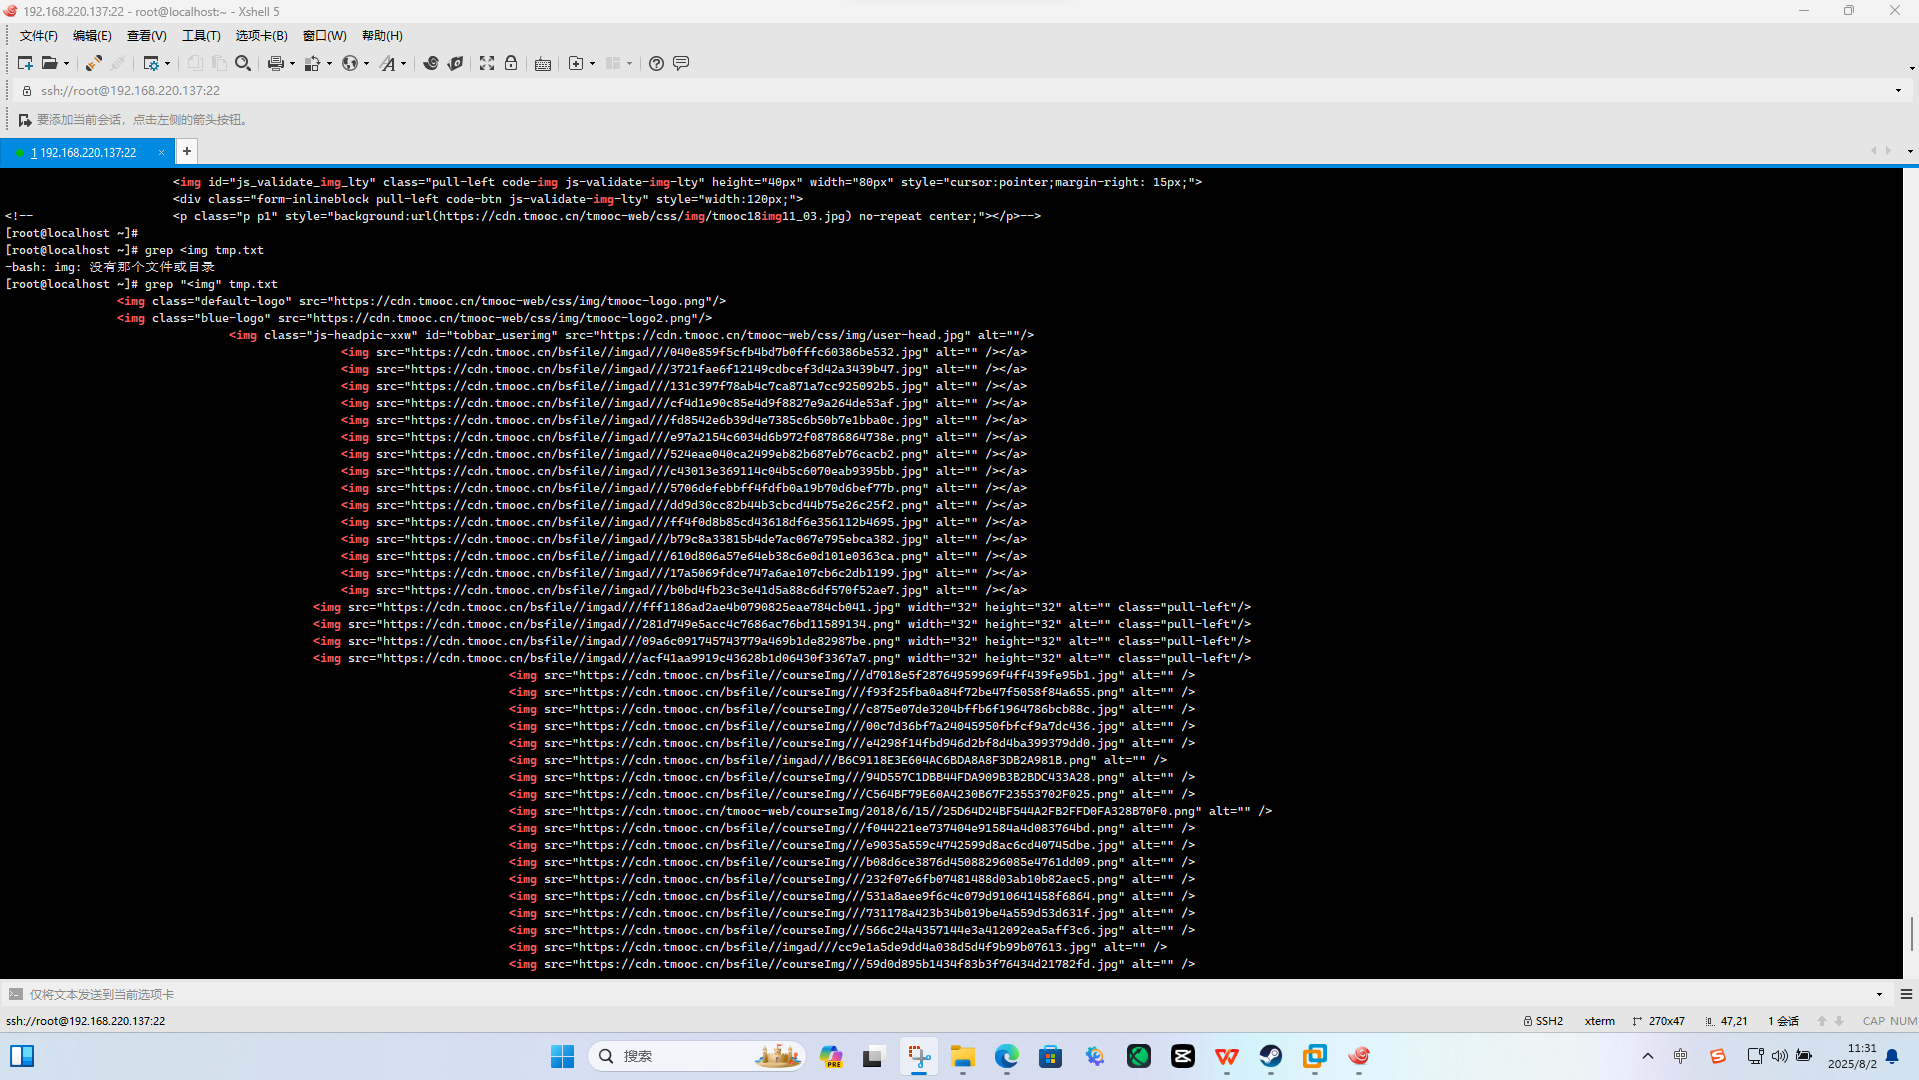1919x1080 pixels.
Task: Open the 帮助(H) menu
Action: (382, 36)
